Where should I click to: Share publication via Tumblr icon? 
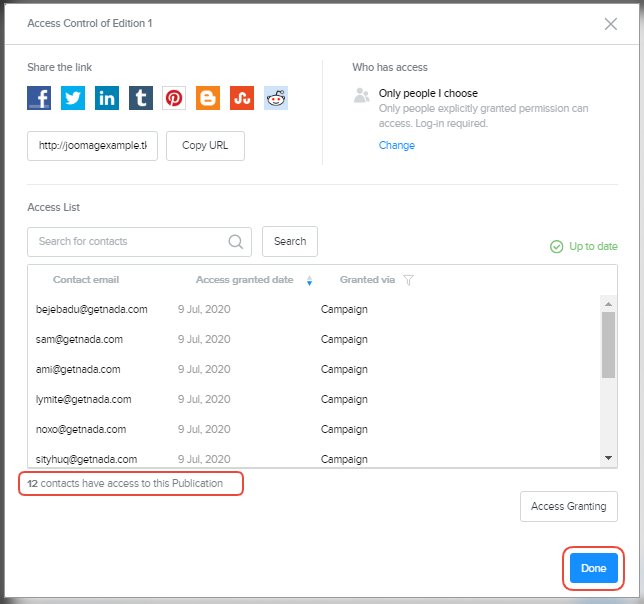click(141, 98)
